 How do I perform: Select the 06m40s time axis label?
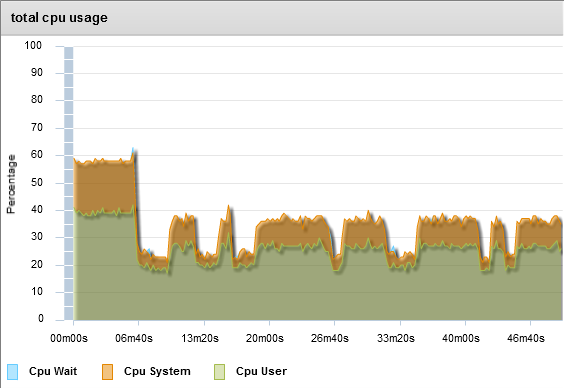click(134, 338)
